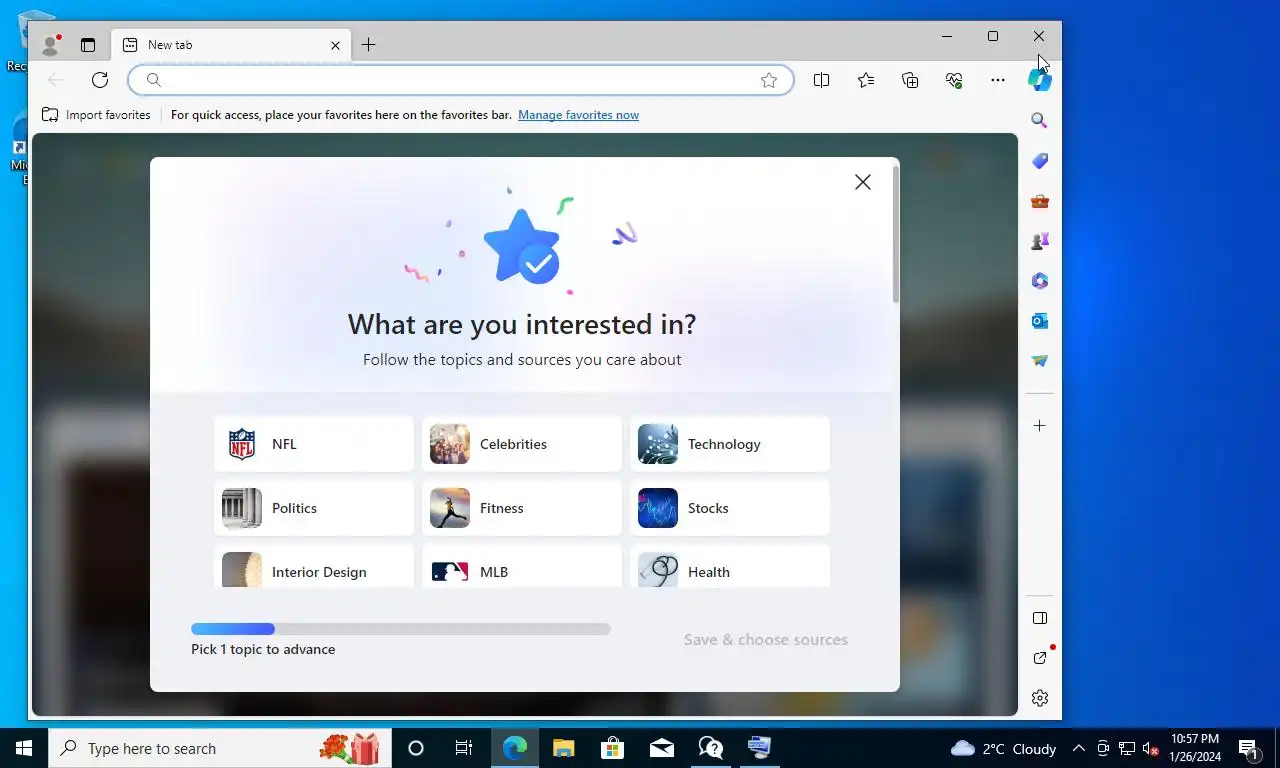Viewport: 1280px width, 768px height.
Task: Open sidebar Shopping tag icon
Action: 1040,161
